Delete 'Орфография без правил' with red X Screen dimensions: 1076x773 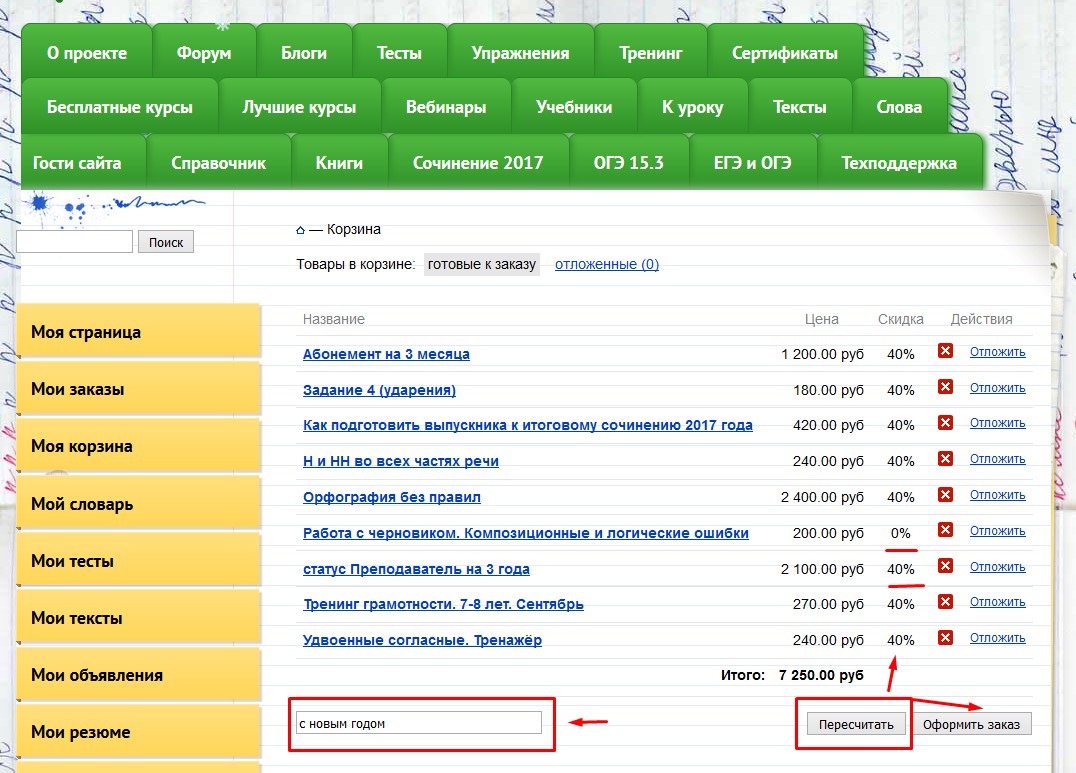[945, 495]
